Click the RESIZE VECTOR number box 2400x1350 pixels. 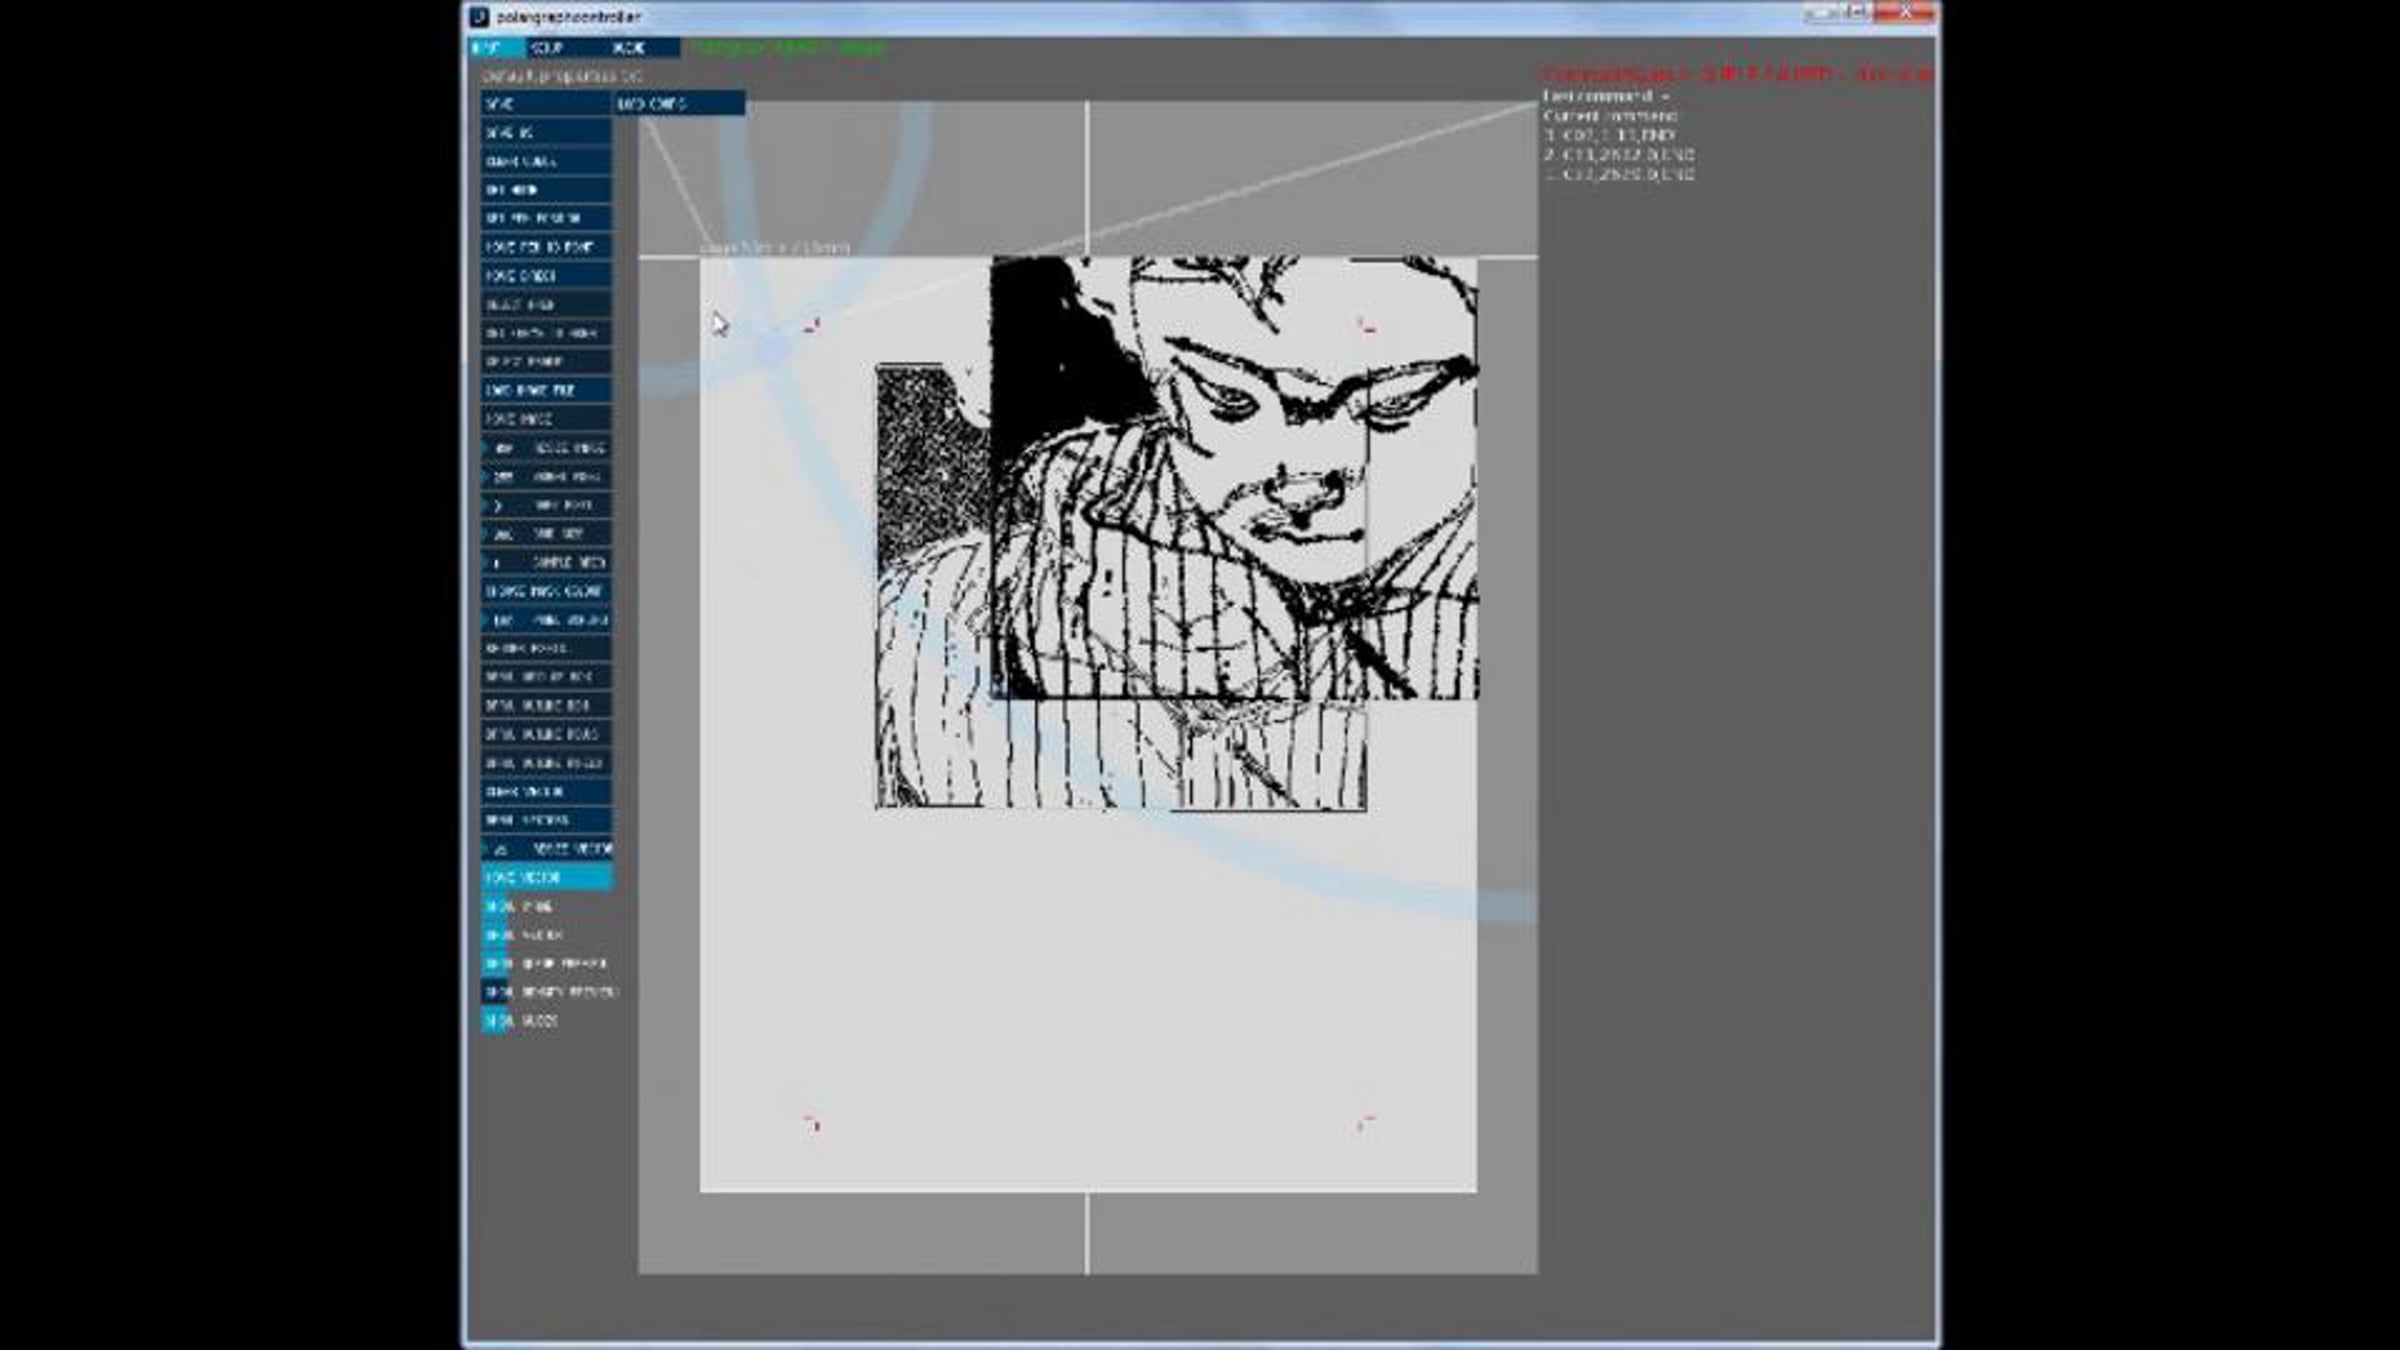point(546,849)
